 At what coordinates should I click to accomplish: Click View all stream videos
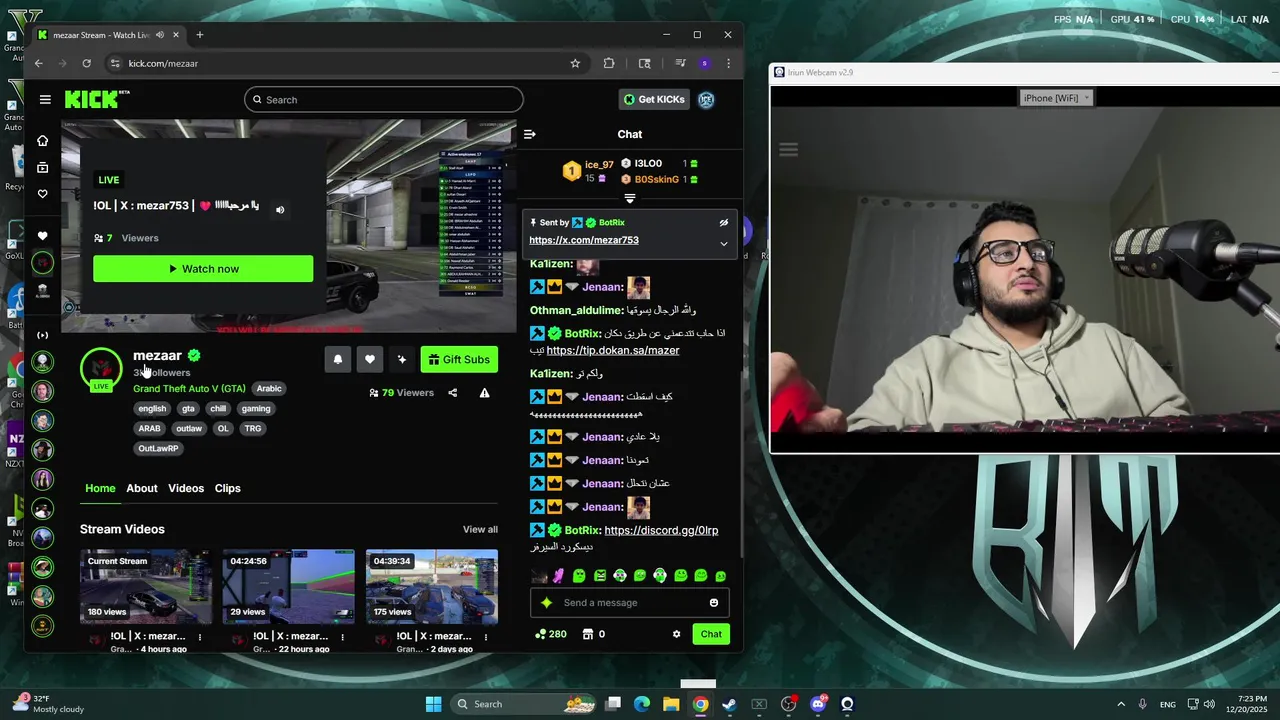480,529
